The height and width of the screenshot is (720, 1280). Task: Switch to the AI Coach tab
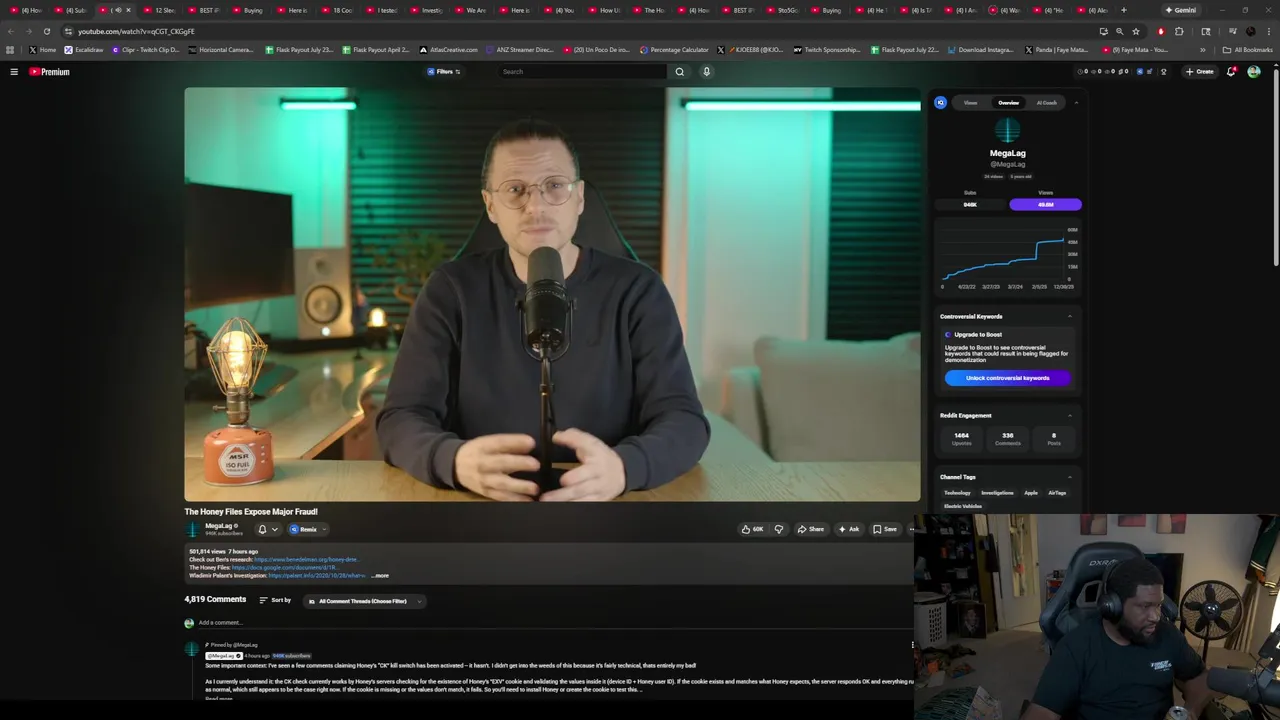point(1046,102)
